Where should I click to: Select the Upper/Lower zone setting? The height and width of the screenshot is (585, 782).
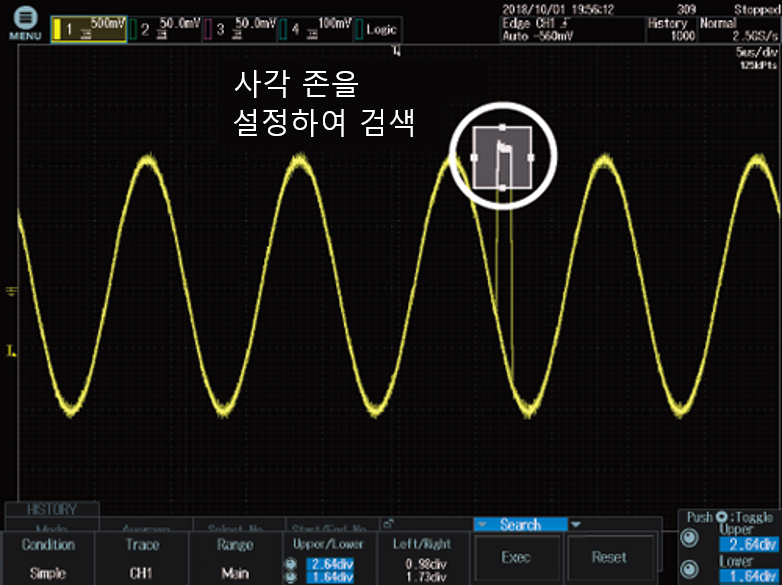[328, 558]
